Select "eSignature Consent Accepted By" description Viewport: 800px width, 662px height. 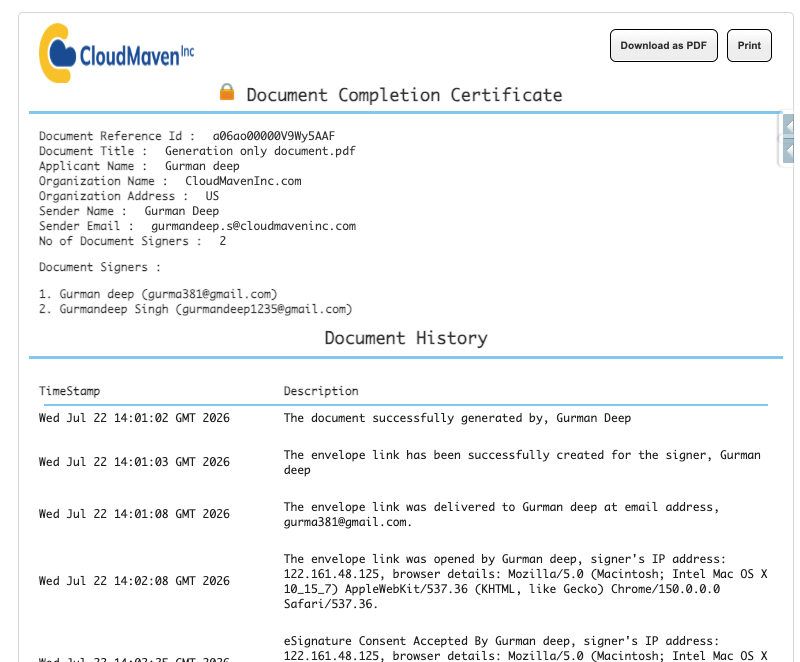(x=526, y=648)
